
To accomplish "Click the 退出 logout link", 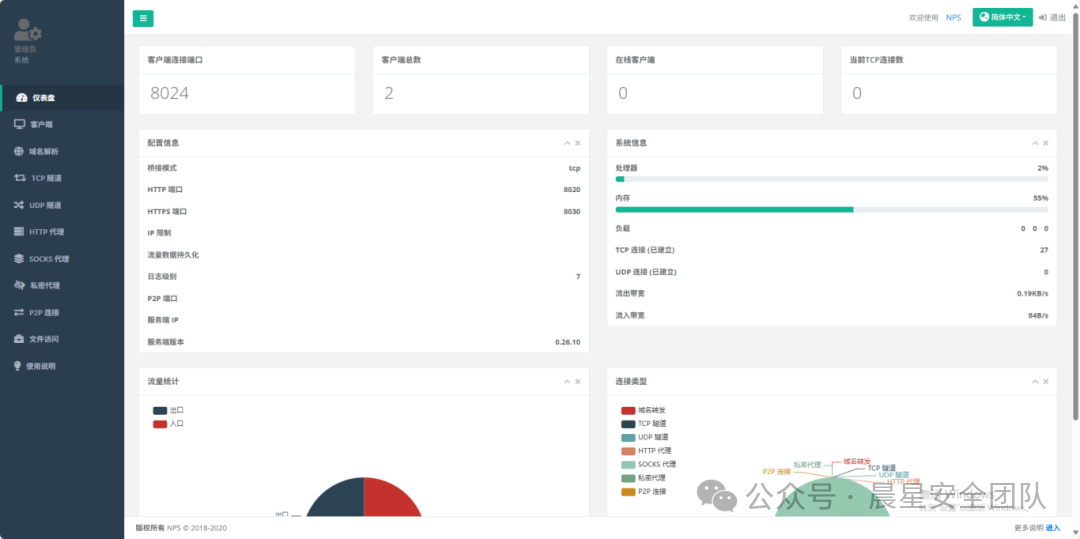I will (1052, 17).
